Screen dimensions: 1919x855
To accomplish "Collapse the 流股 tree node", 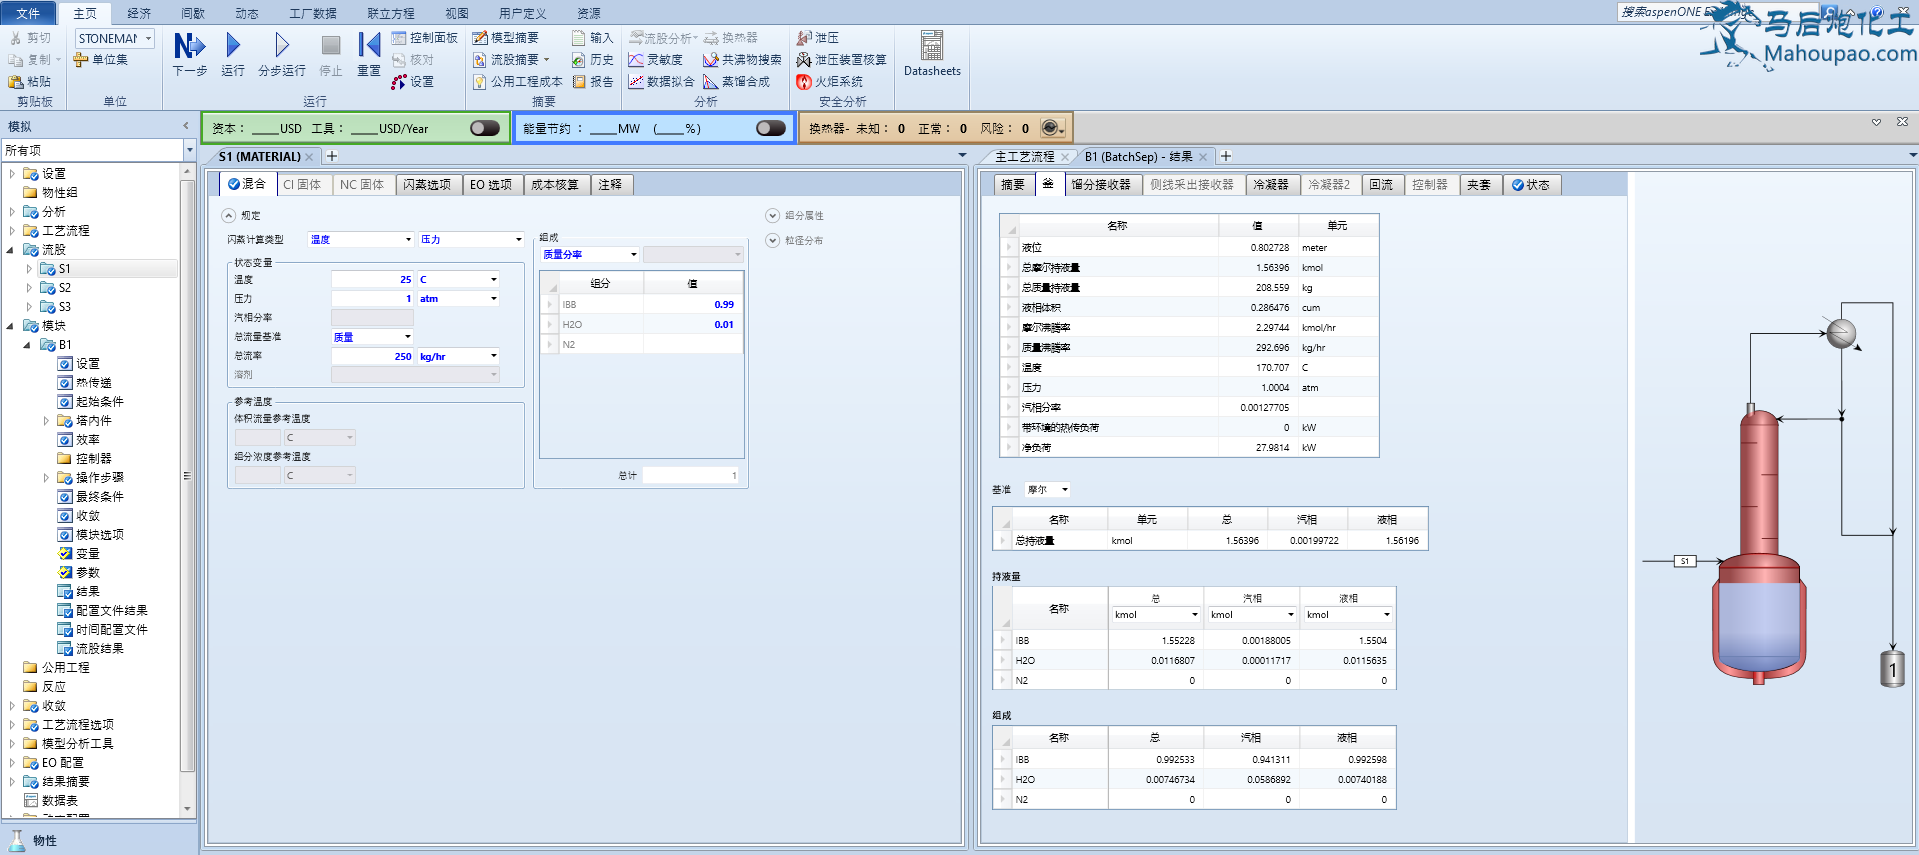I will point(11,250).
